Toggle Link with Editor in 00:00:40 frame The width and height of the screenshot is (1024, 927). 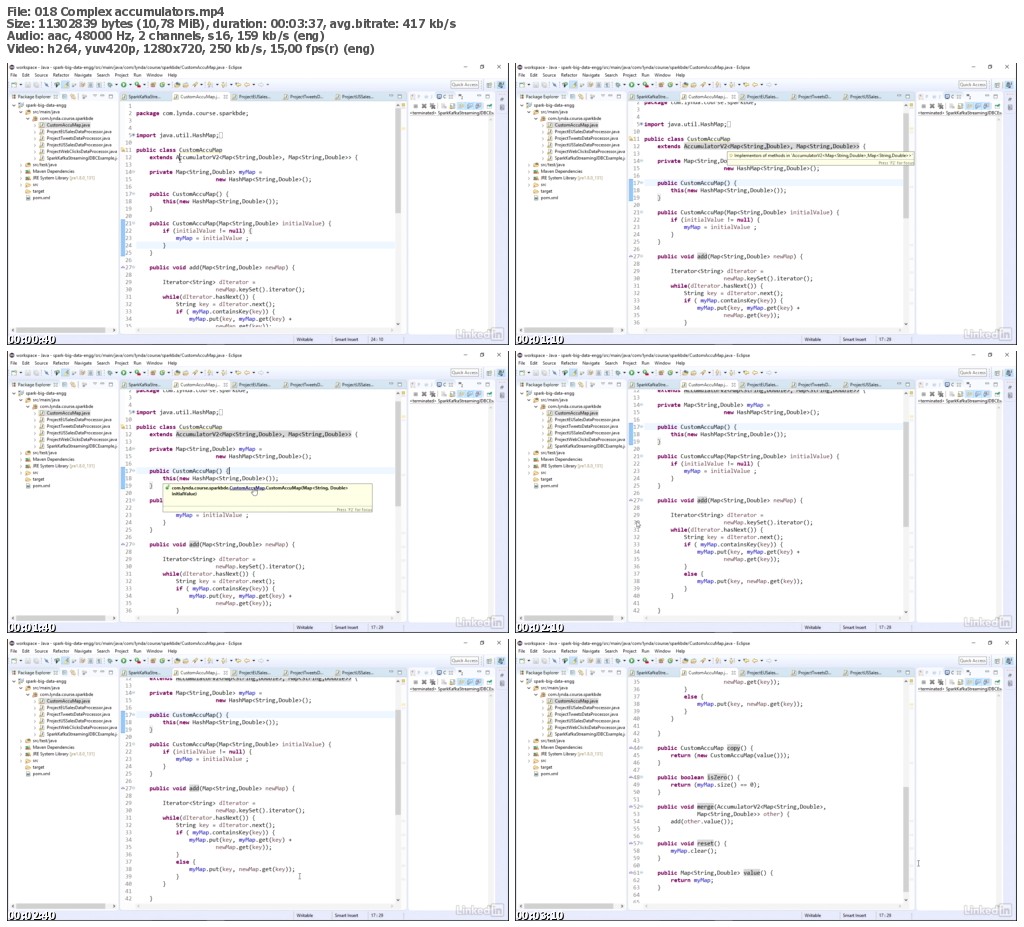coord(72,97)
